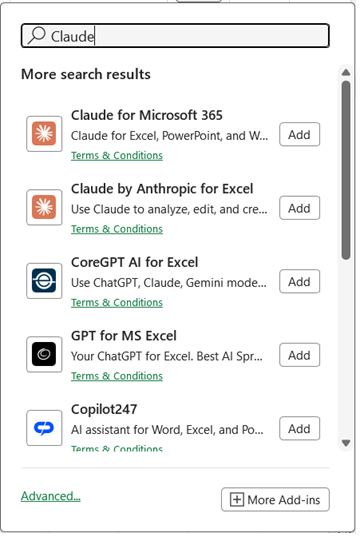362x539 pixels.
Task: Open Terms & Conditions under Copilot247
Action: coord(117,448)
